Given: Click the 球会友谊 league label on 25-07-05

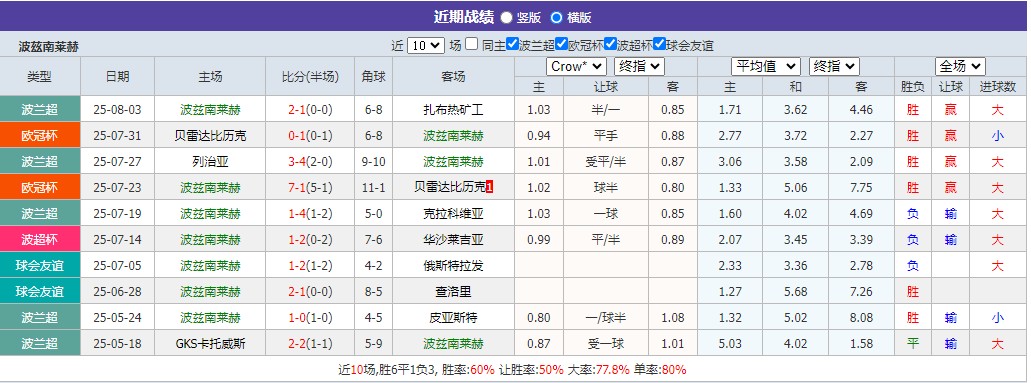Looking at the screenshot, I should tap(40, 265).
